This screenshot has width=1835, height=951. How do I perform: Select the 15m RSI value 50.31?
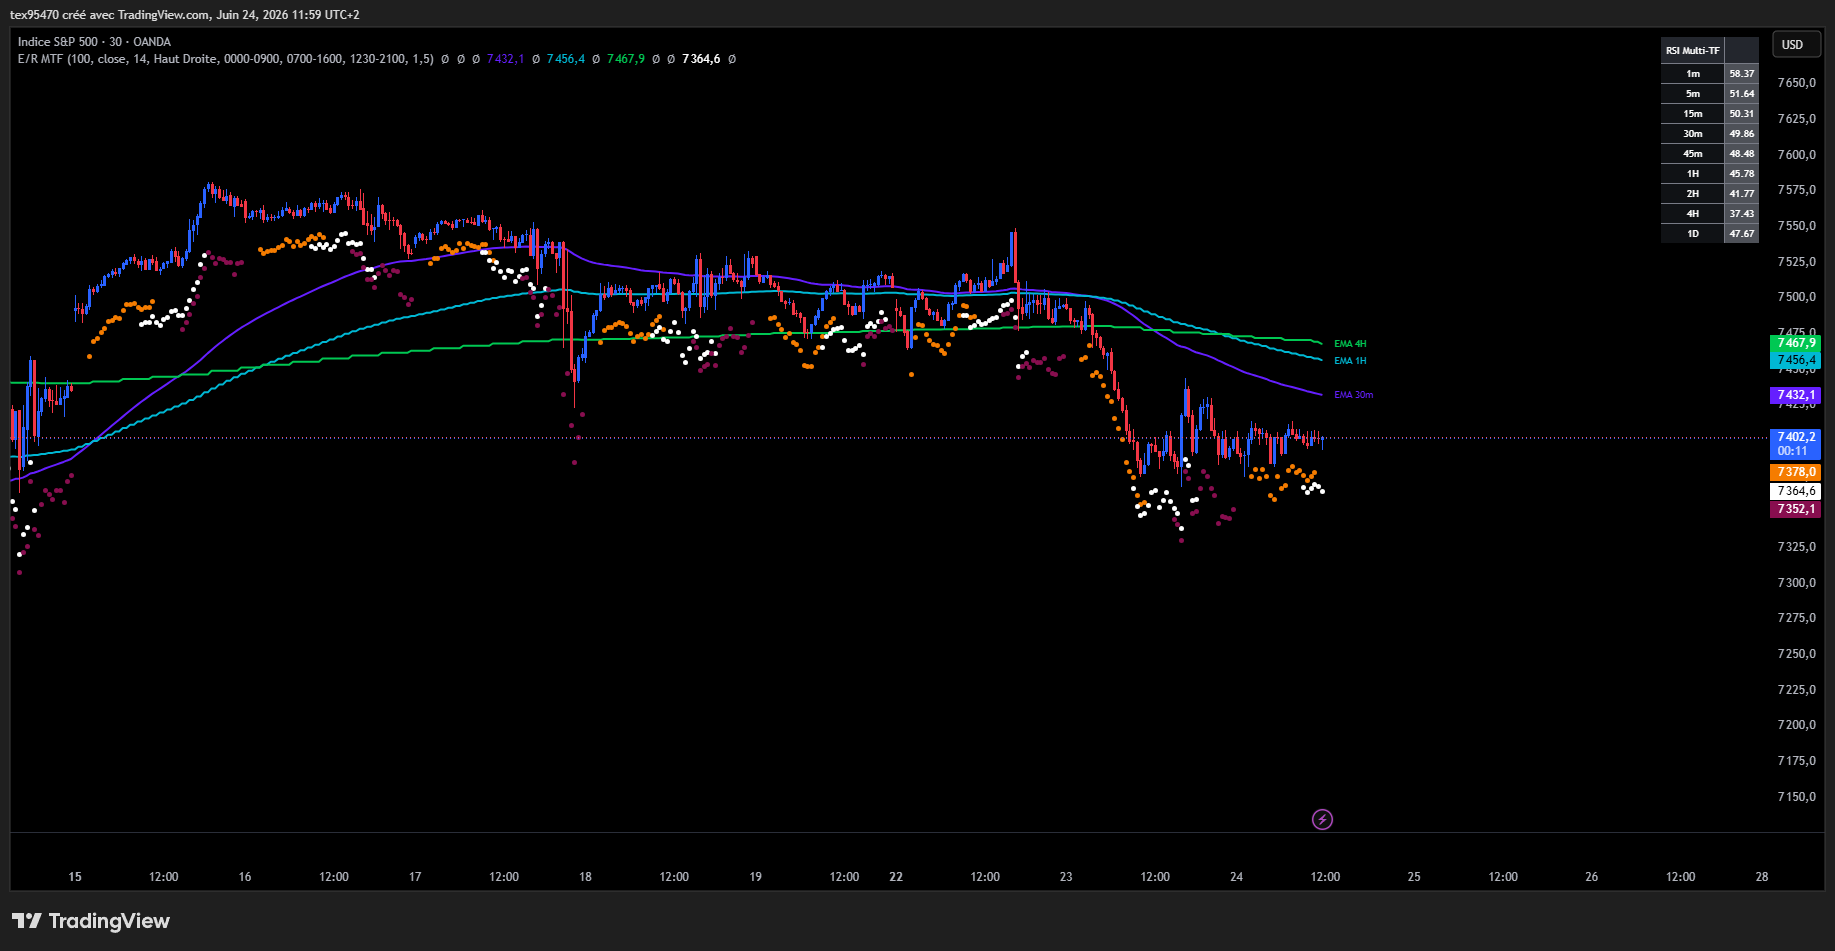[x=1742, y=114]
